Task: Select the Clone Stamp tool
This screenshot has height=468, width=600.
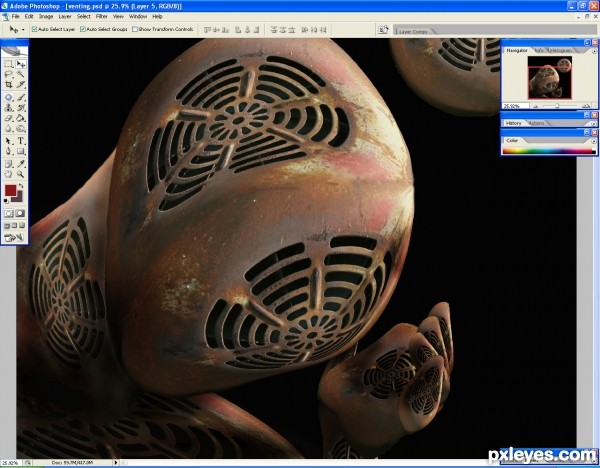Action: click(x=8, y=108)
